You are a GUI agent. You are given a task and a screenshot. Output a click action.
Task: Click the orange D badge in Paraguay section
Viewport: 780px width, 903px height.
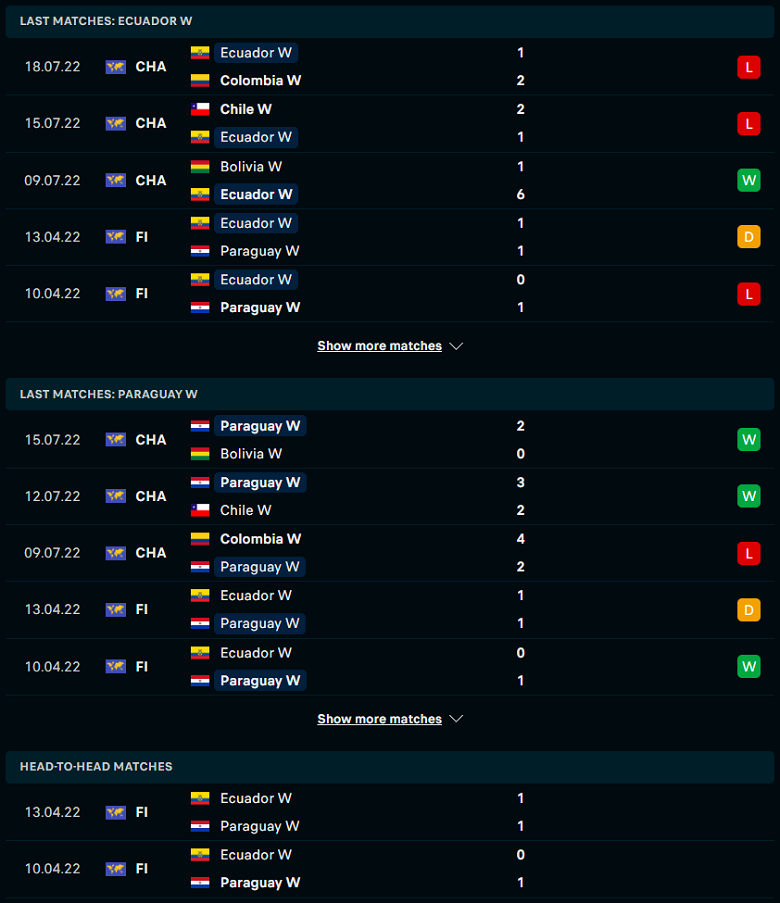point(748,610)
